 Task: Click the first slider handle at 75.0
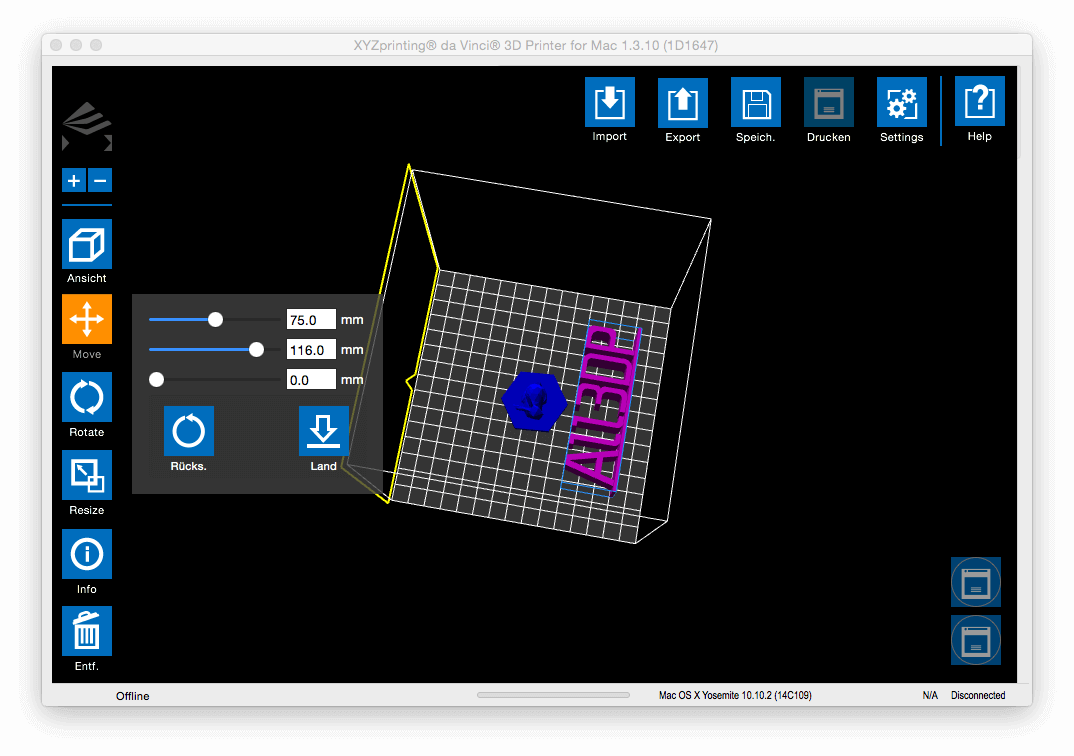pyautogui.click(x=215, y=319)
